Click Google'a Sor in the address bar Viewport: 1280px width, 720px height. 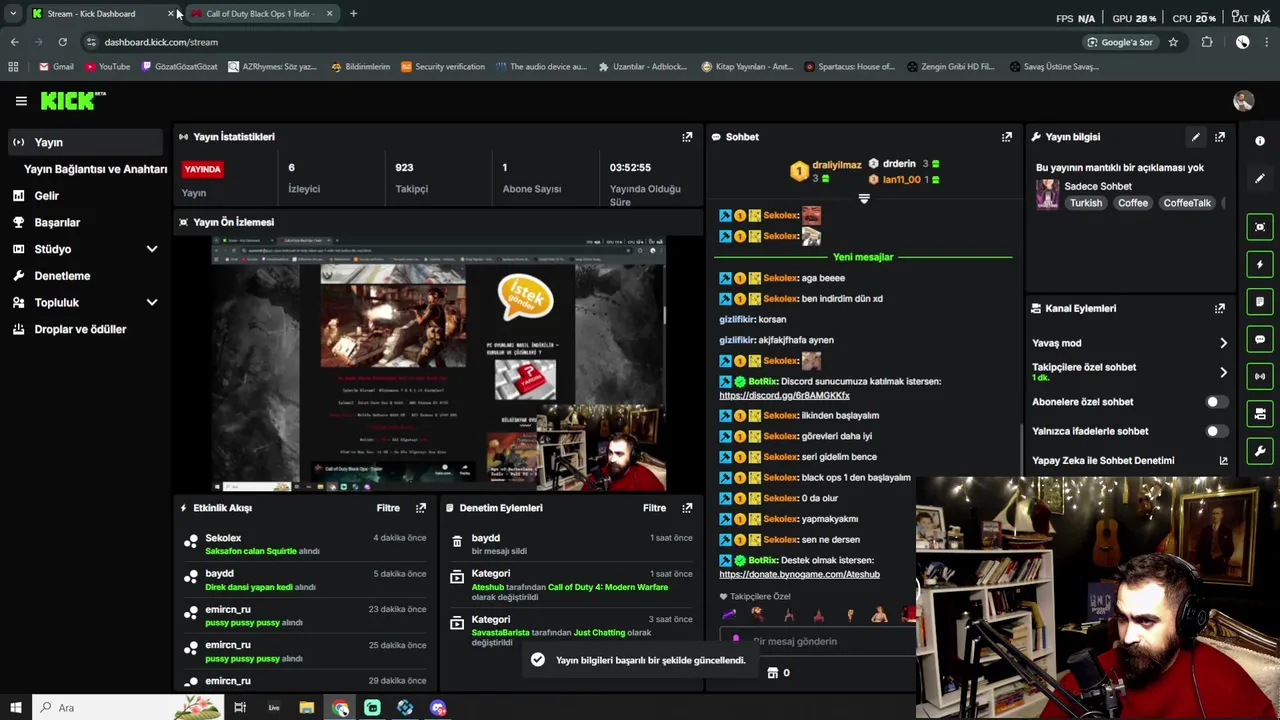coord(1120,42)
